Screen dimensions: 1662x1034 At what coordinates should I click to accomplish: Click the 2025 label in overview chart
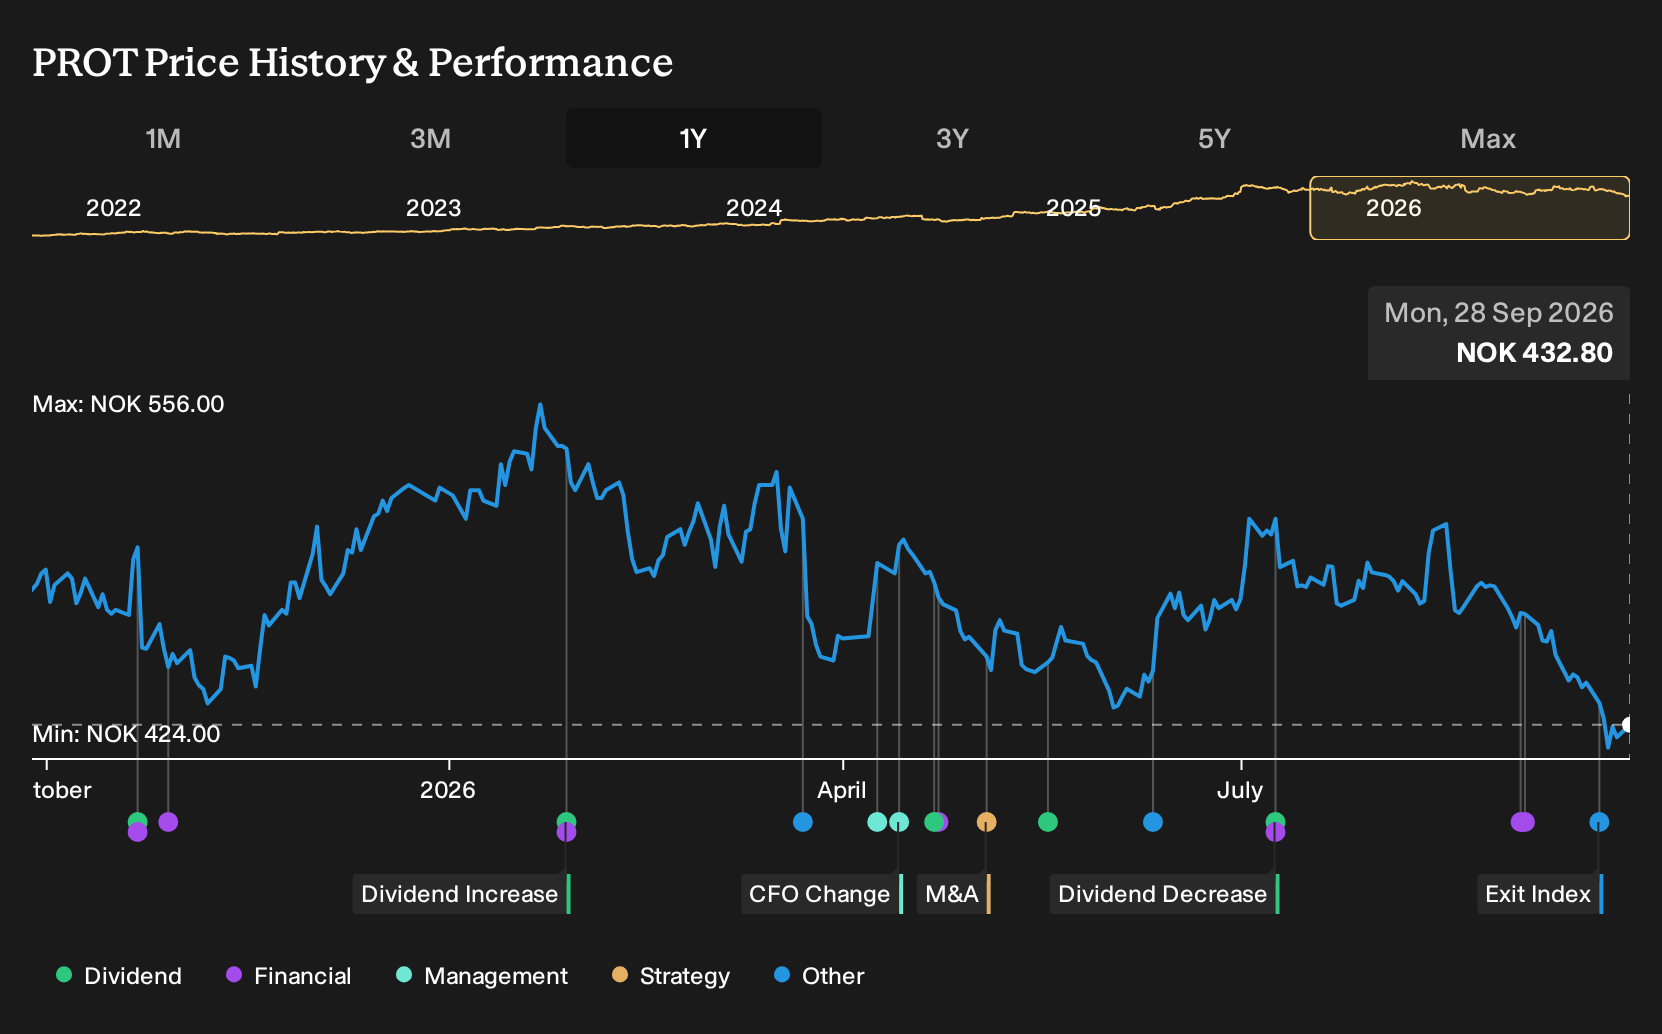pyautogui.click(x=1073, y=208)
